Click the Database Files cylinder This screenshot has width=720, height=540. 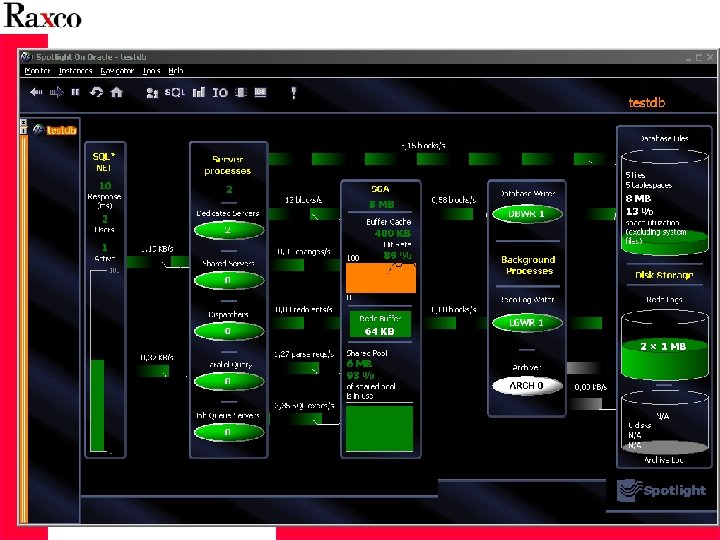pos(664,202)
